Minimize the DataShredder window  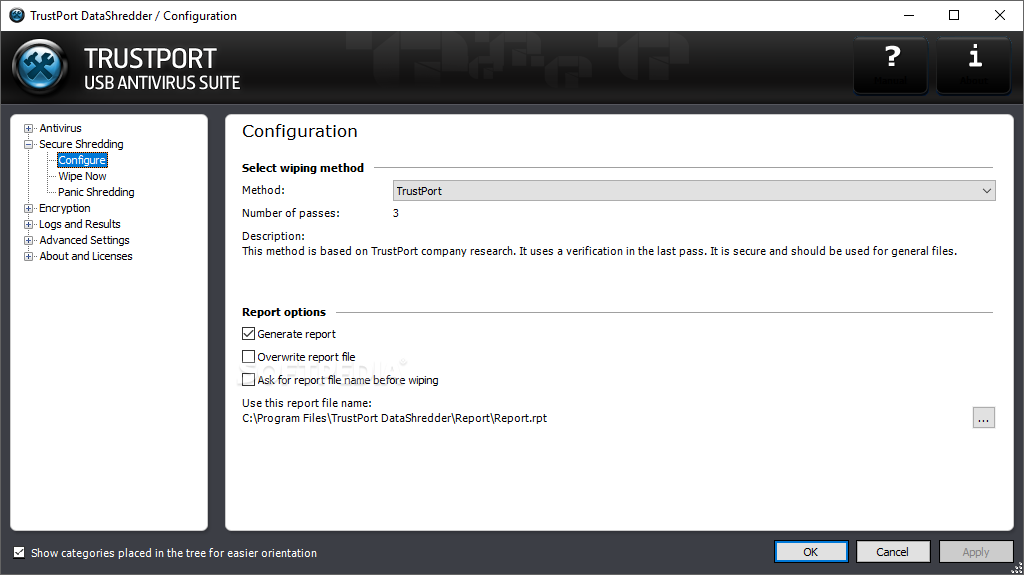tap(908, 15)
